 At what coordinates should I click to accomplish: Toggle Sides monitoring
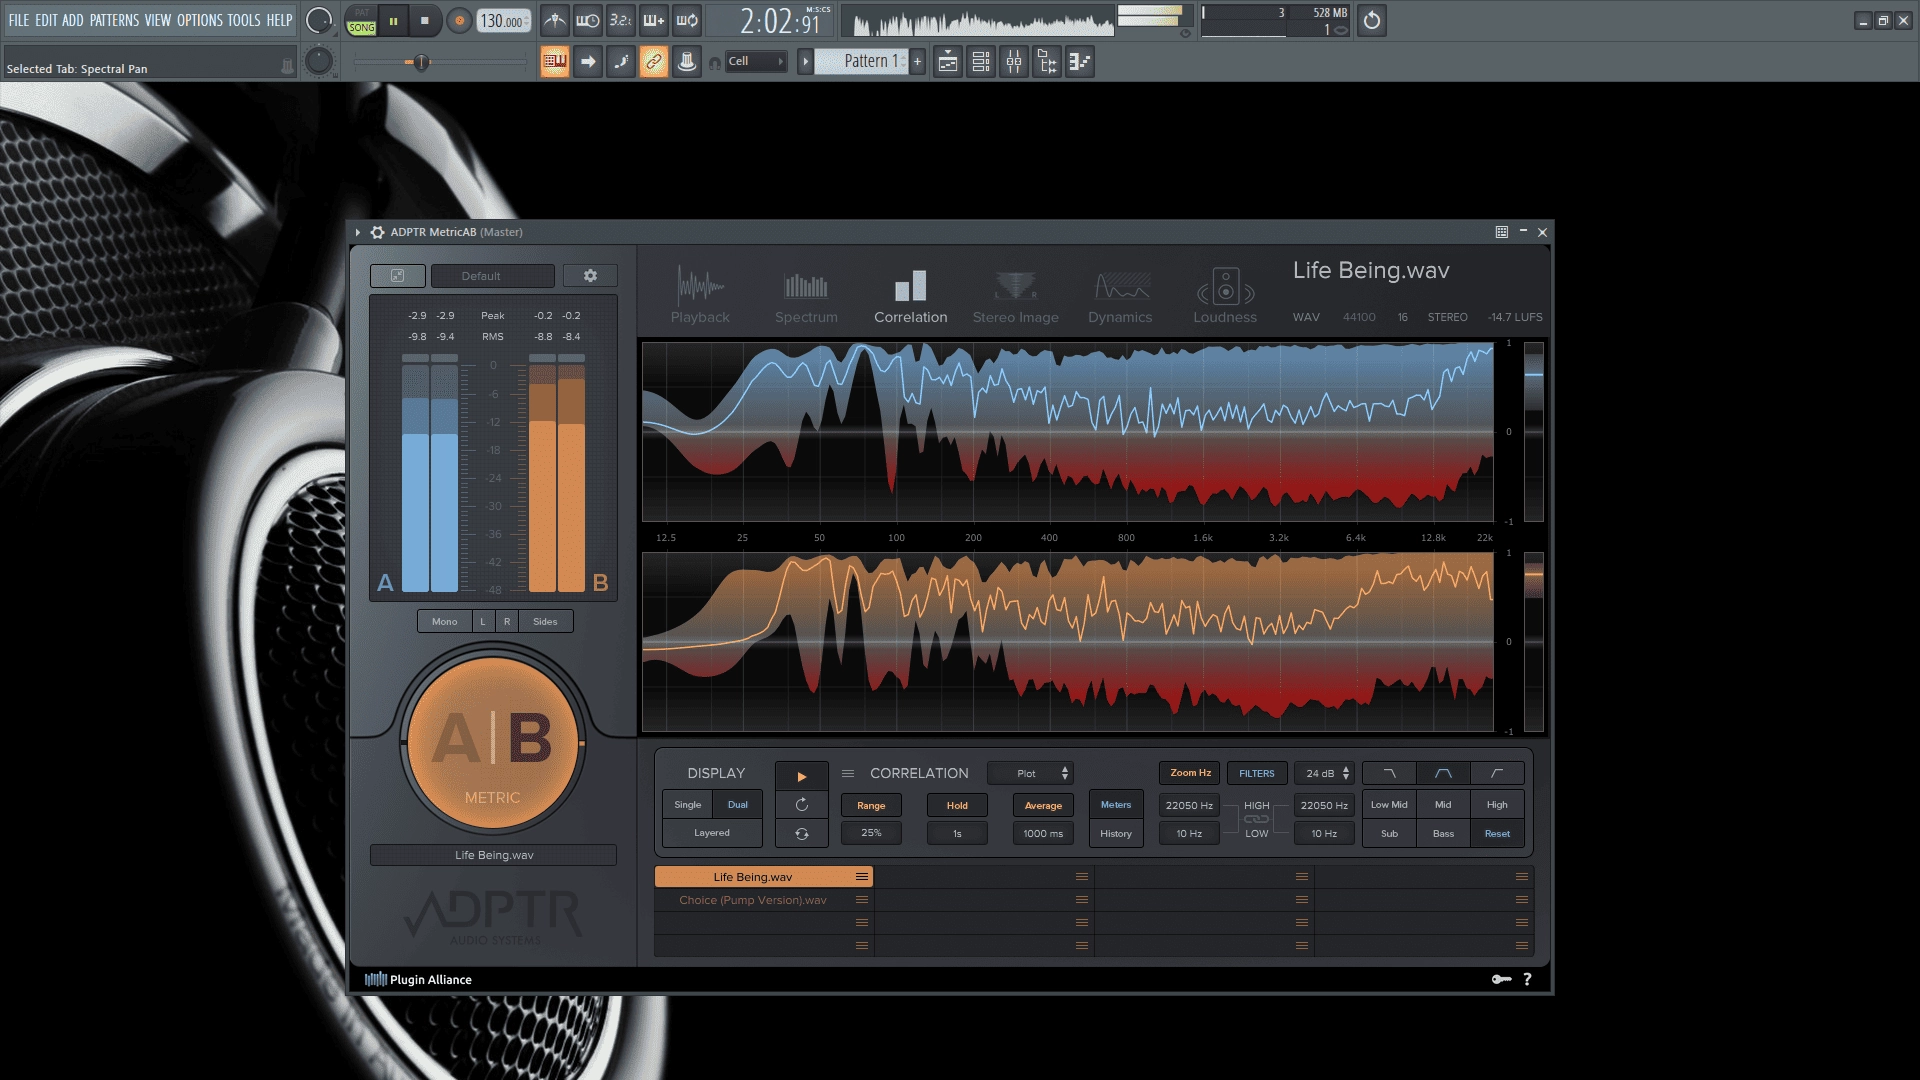[545, 622]
